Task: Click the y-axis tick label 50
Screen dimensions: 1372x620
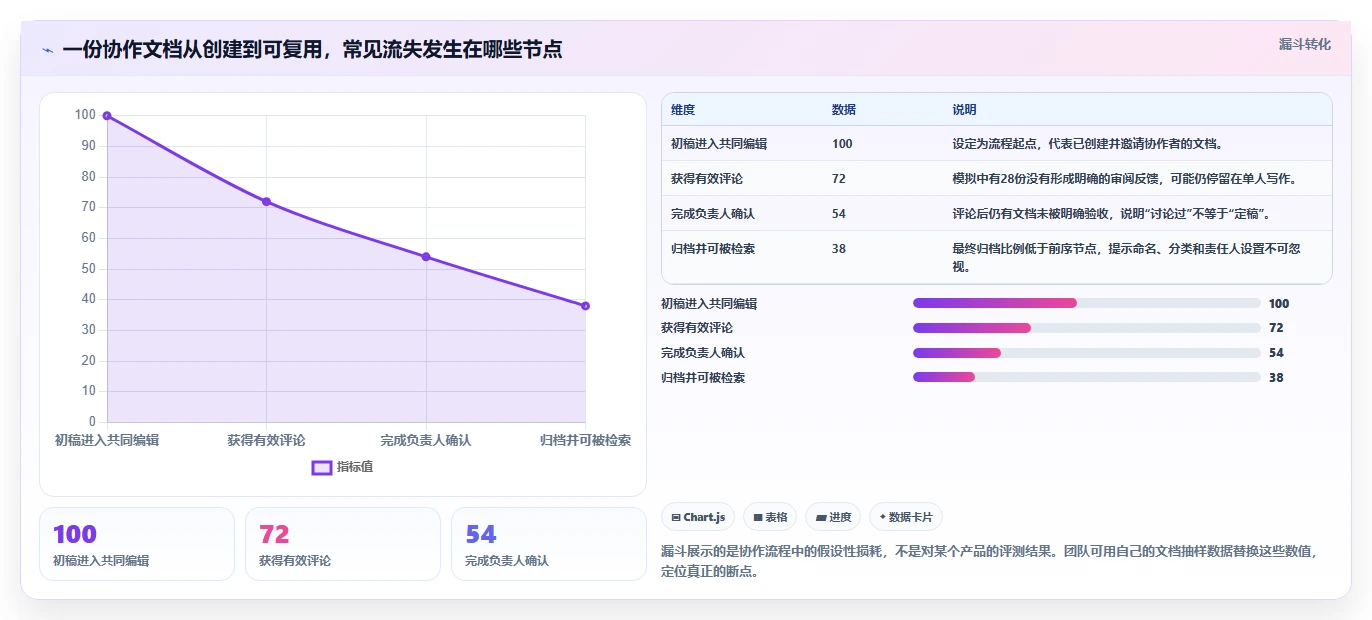Action: (89, 269)
